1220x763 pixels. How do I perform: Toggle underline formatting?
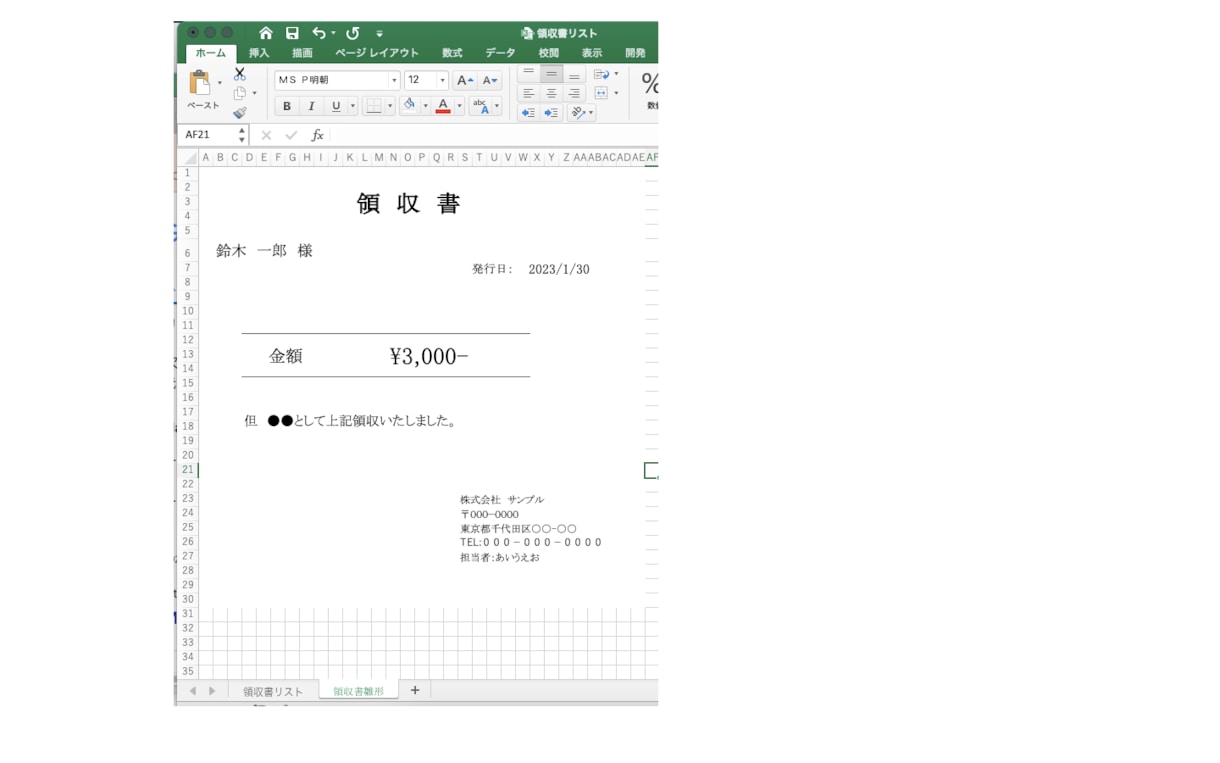(336, 106)
